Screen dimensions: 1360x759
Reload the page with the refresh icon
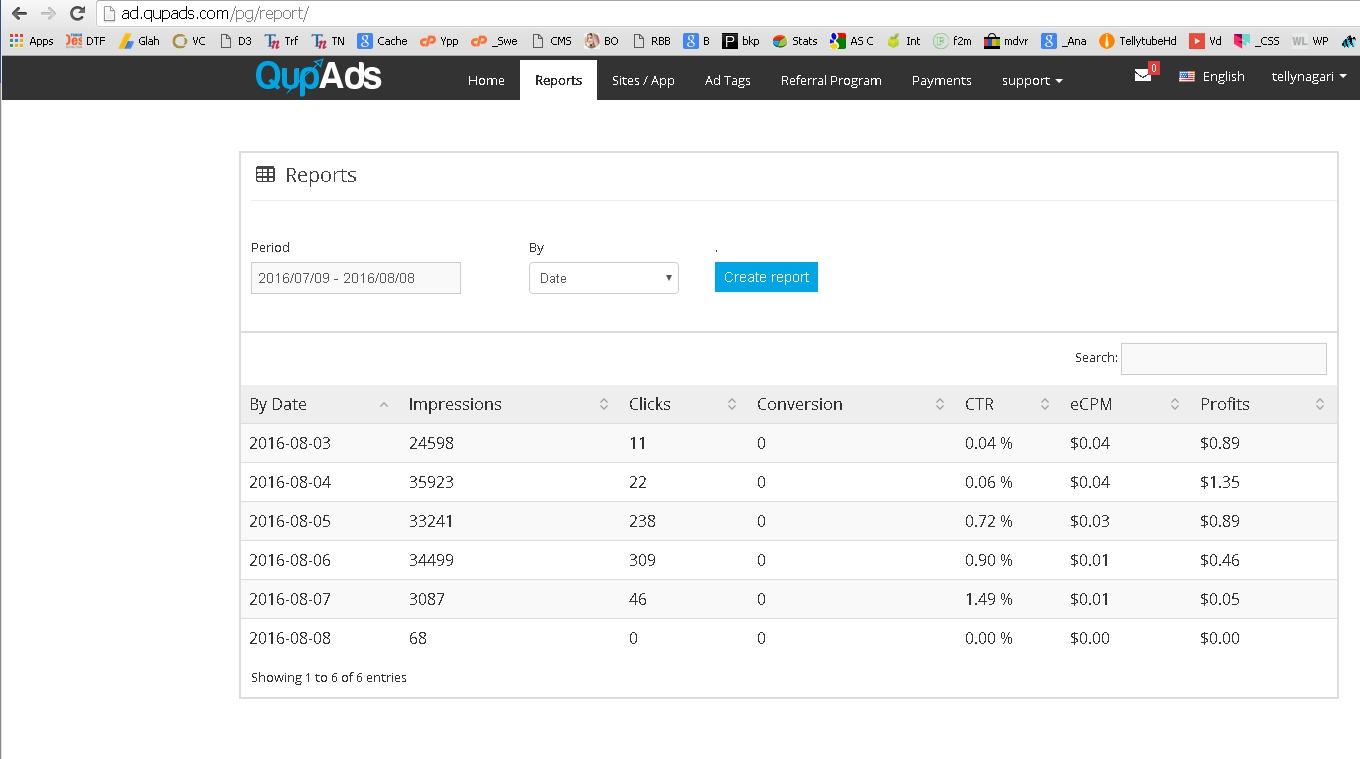pyautogui.click(x=77, y=14)
